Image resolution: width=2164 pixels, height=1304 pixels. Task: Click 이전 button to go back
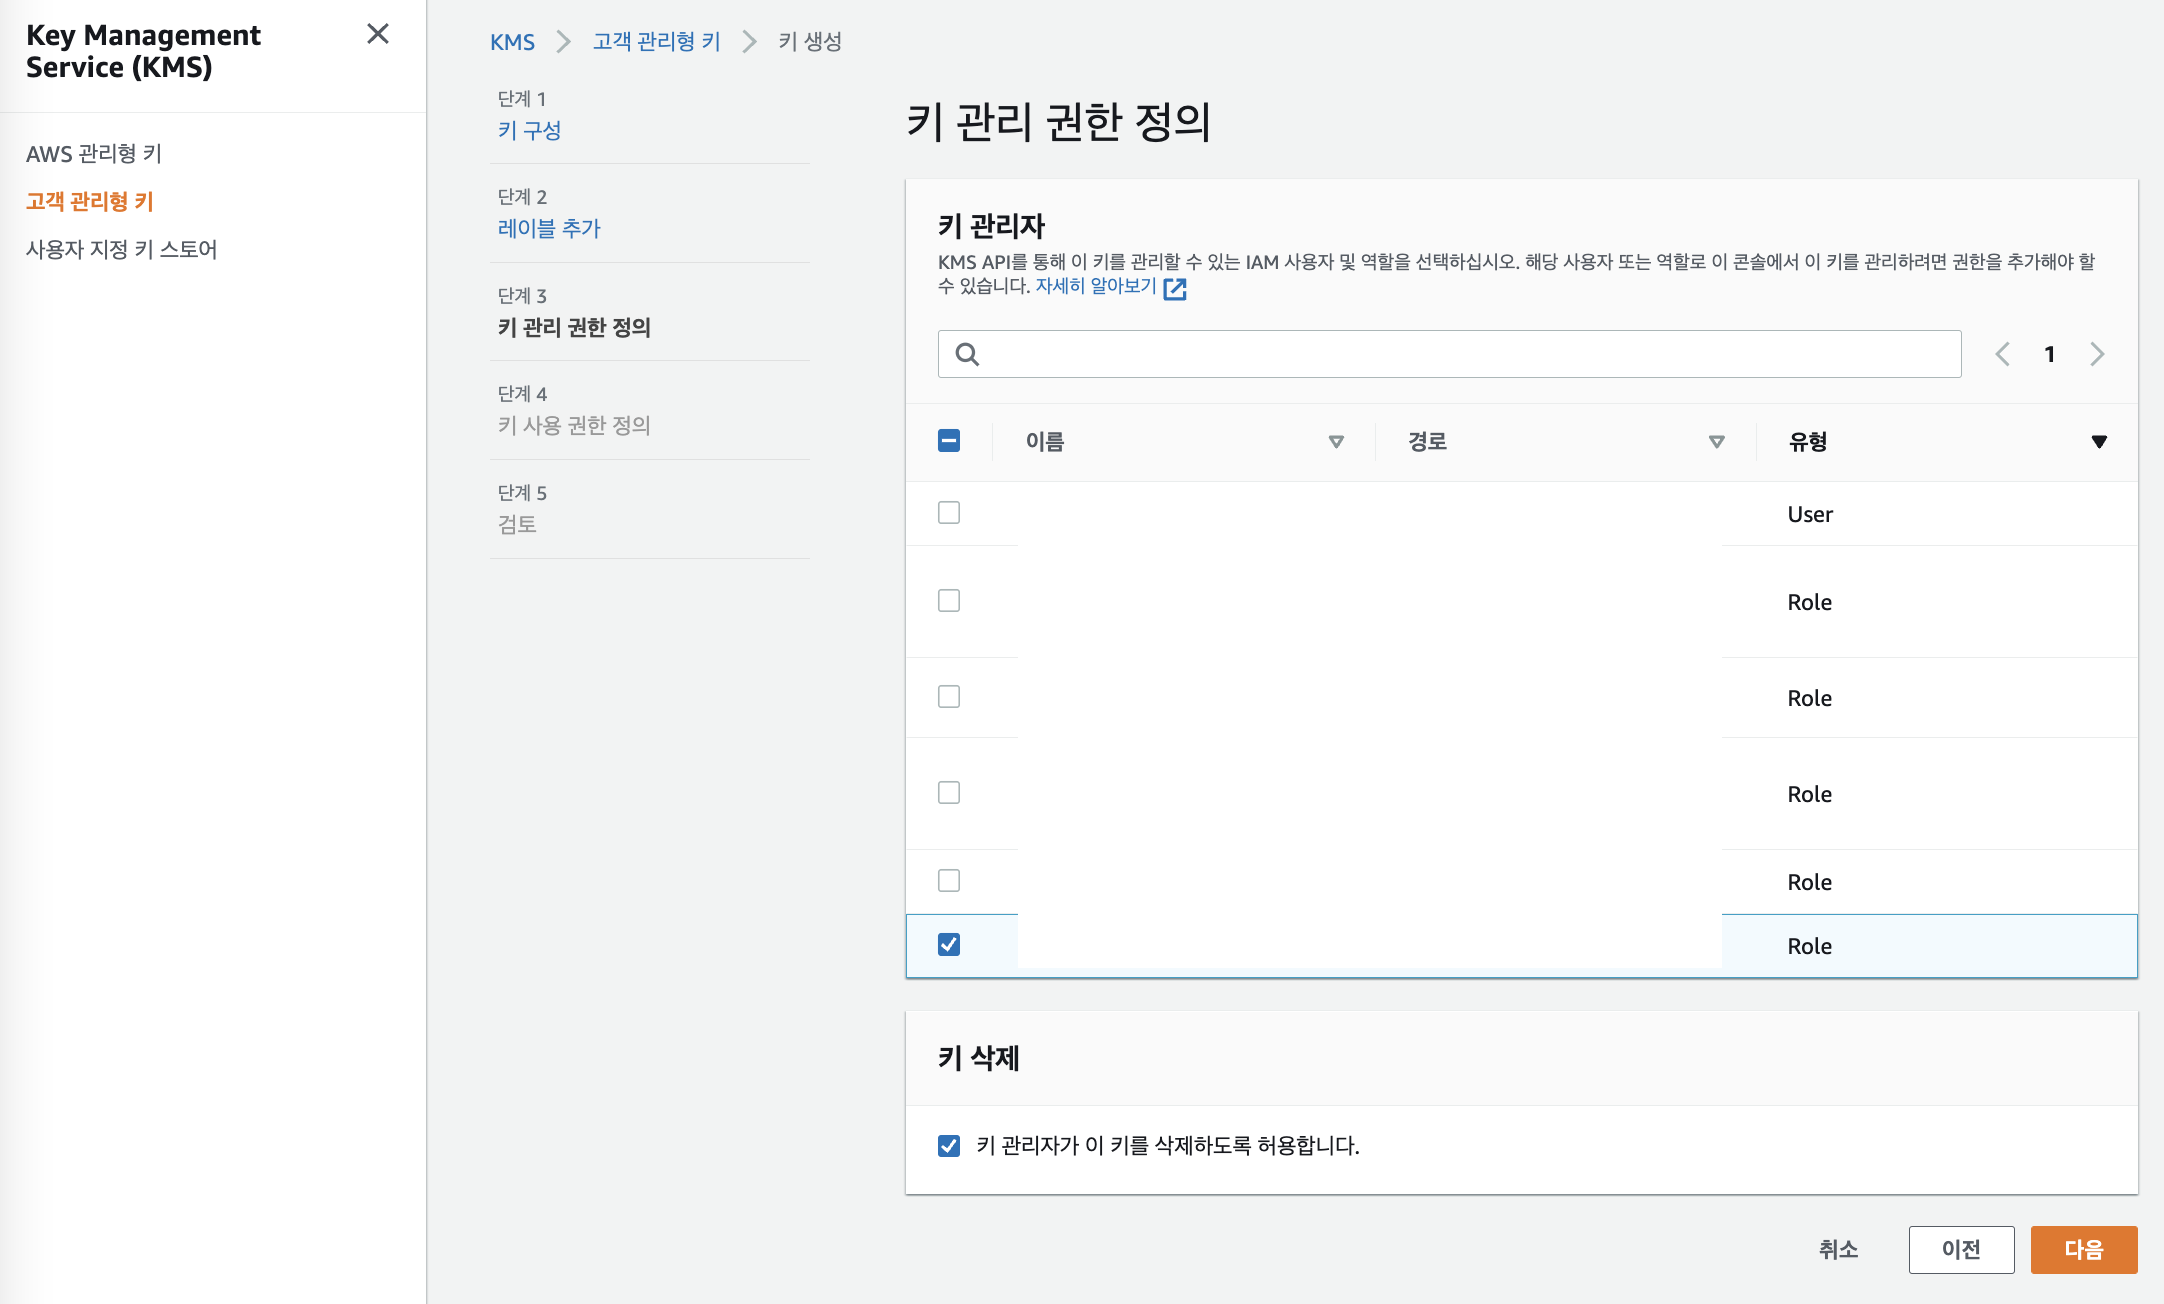pos(1960,1249)
